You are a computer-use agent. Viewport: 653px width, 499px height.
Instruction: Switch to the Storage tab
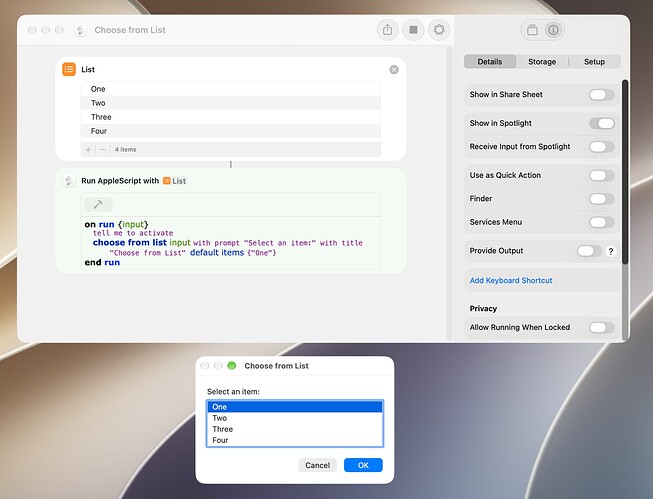(x=542, y=62)
